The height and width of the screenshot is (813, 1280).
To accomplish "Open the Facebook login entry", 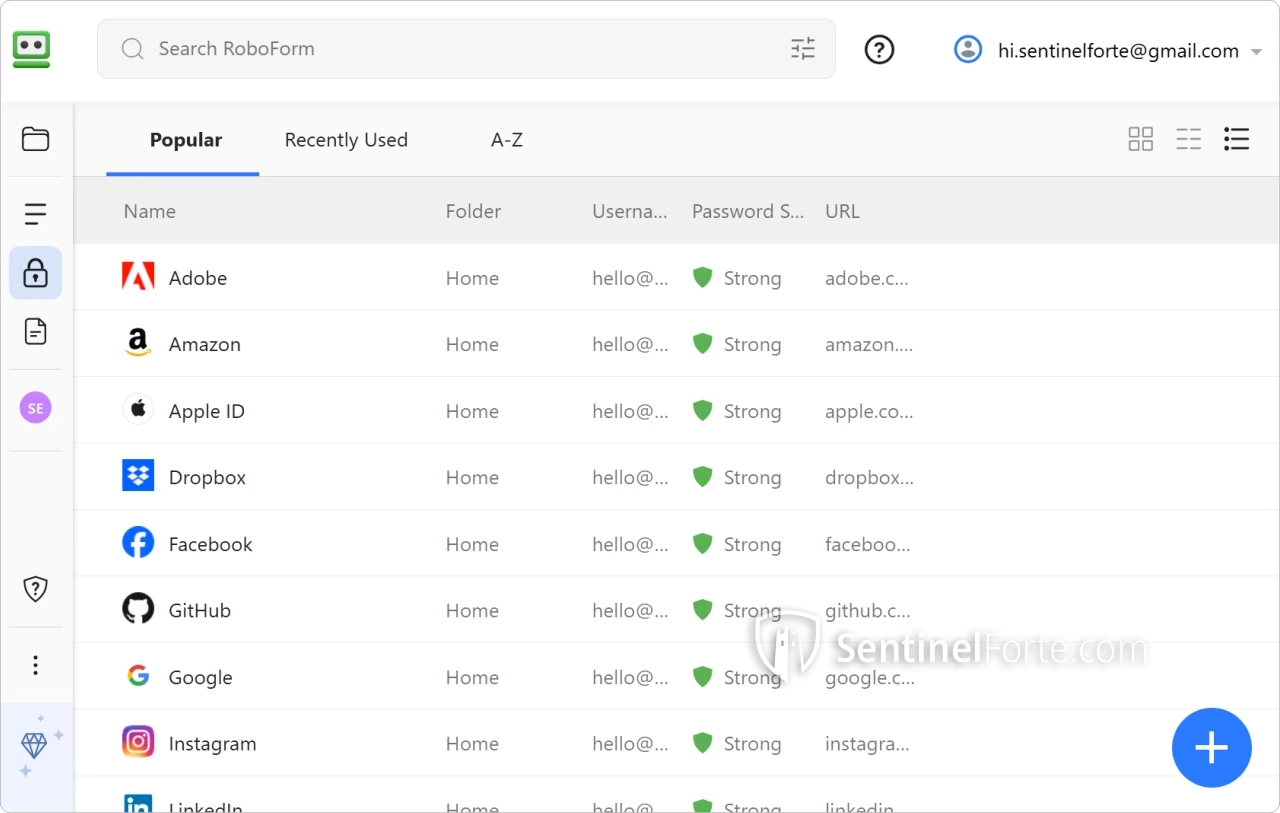I will (x=676, y=543).
